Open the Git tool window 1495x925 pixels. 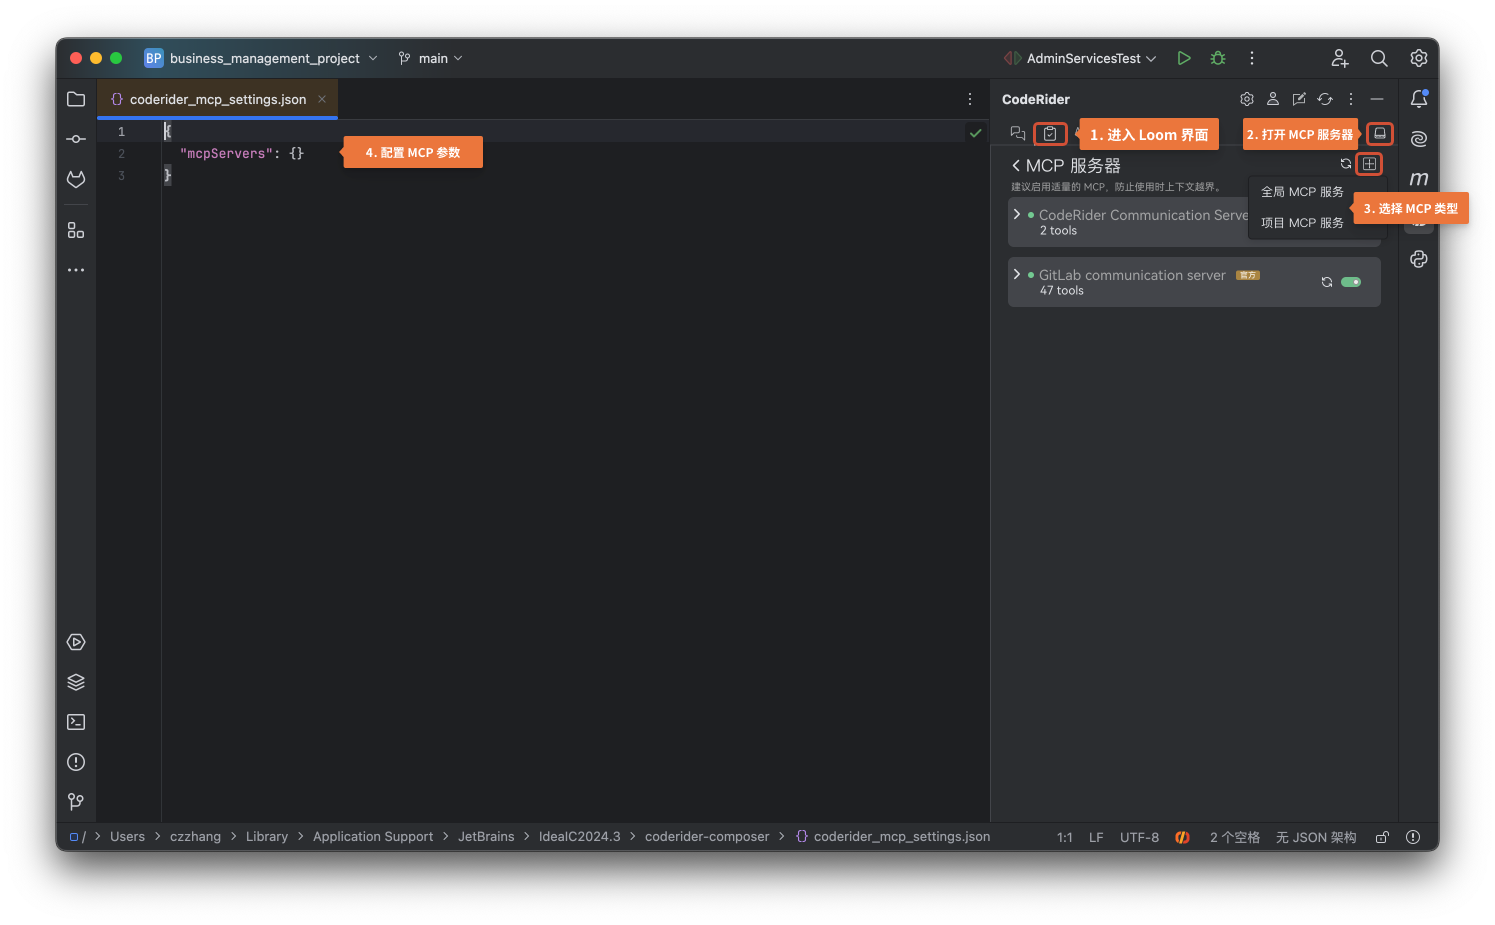pyautogui.click(x=76, y=802)
